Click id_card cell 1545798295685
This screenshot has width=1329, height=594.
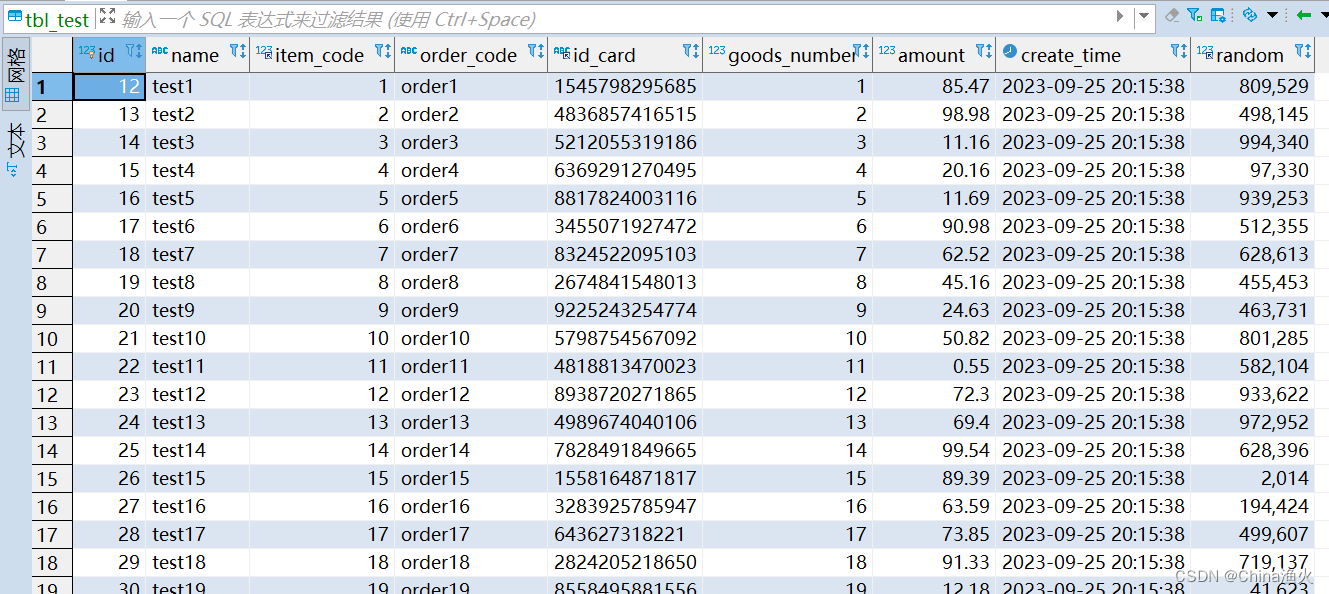click(x=625, y=86)
